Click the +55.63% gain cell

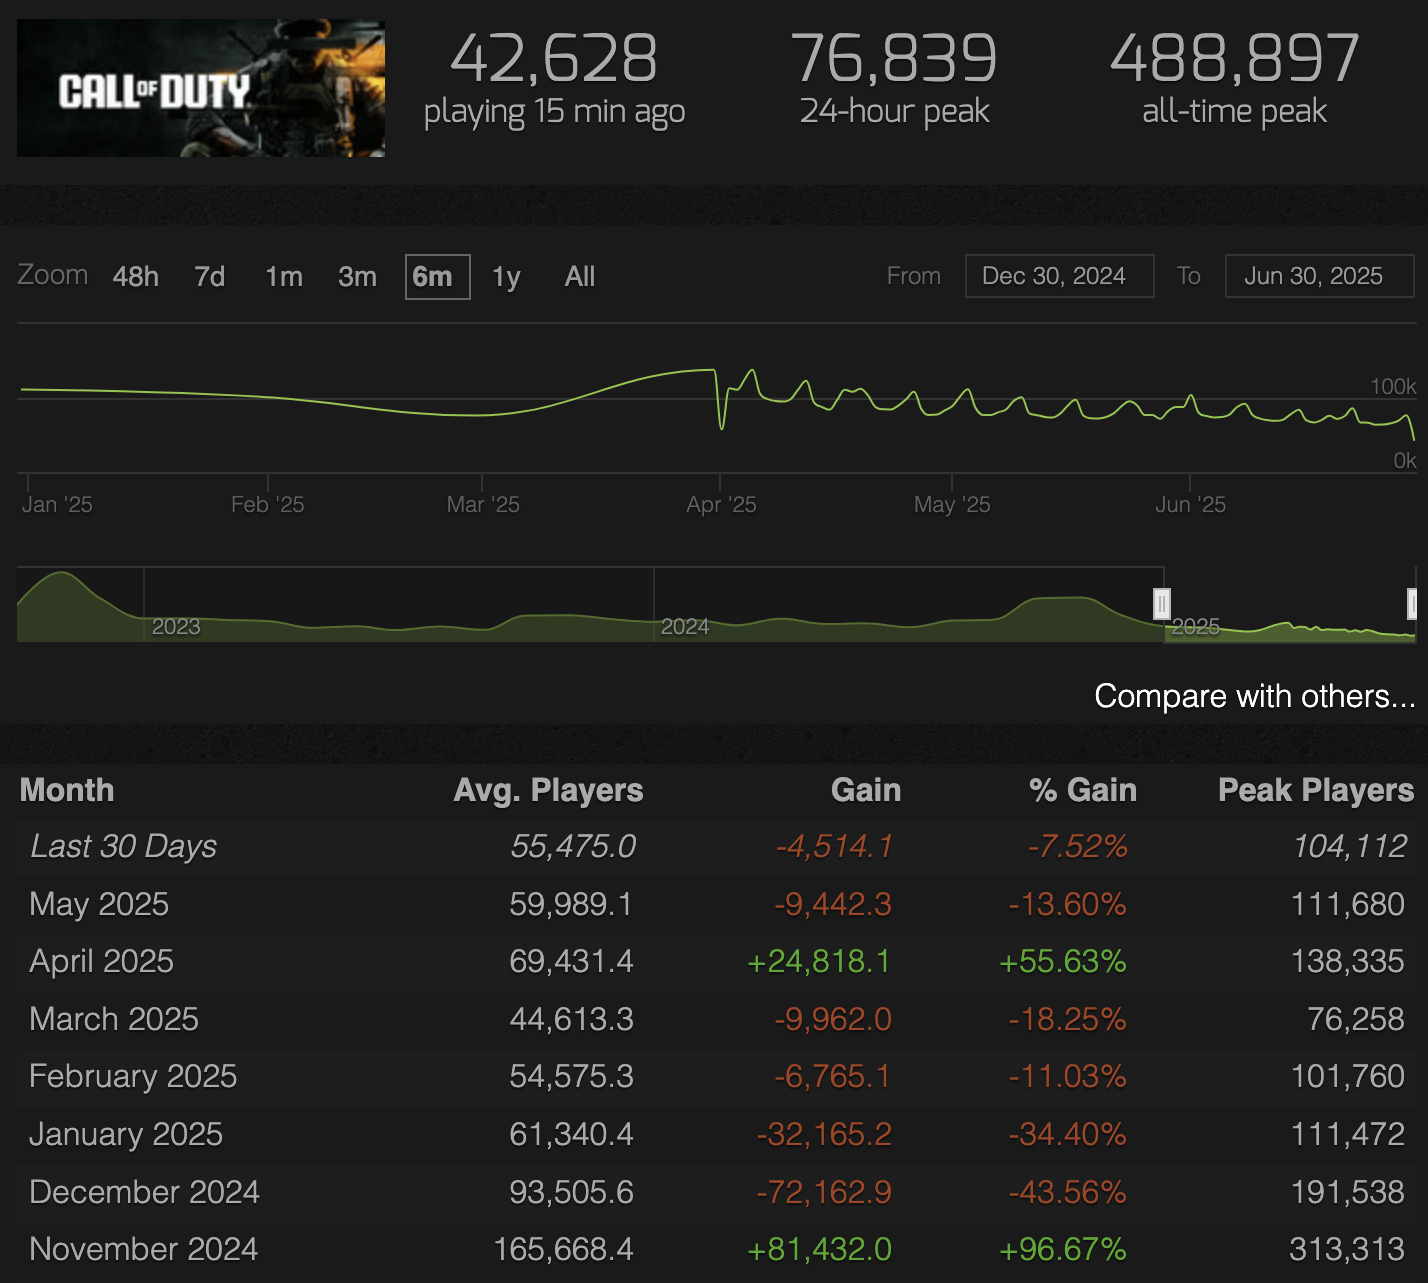1063,961
